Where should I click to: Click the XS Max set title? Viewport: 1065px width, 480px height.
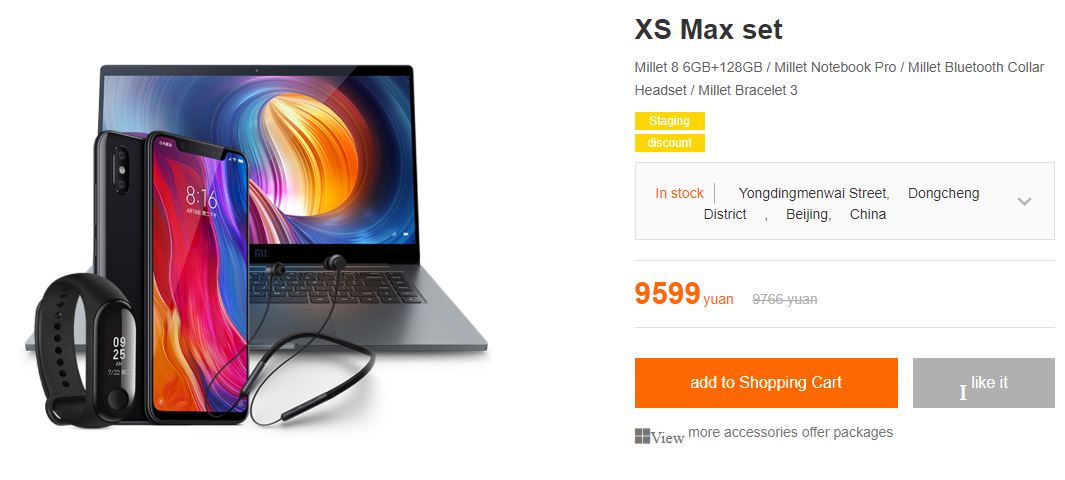point(708,30)
